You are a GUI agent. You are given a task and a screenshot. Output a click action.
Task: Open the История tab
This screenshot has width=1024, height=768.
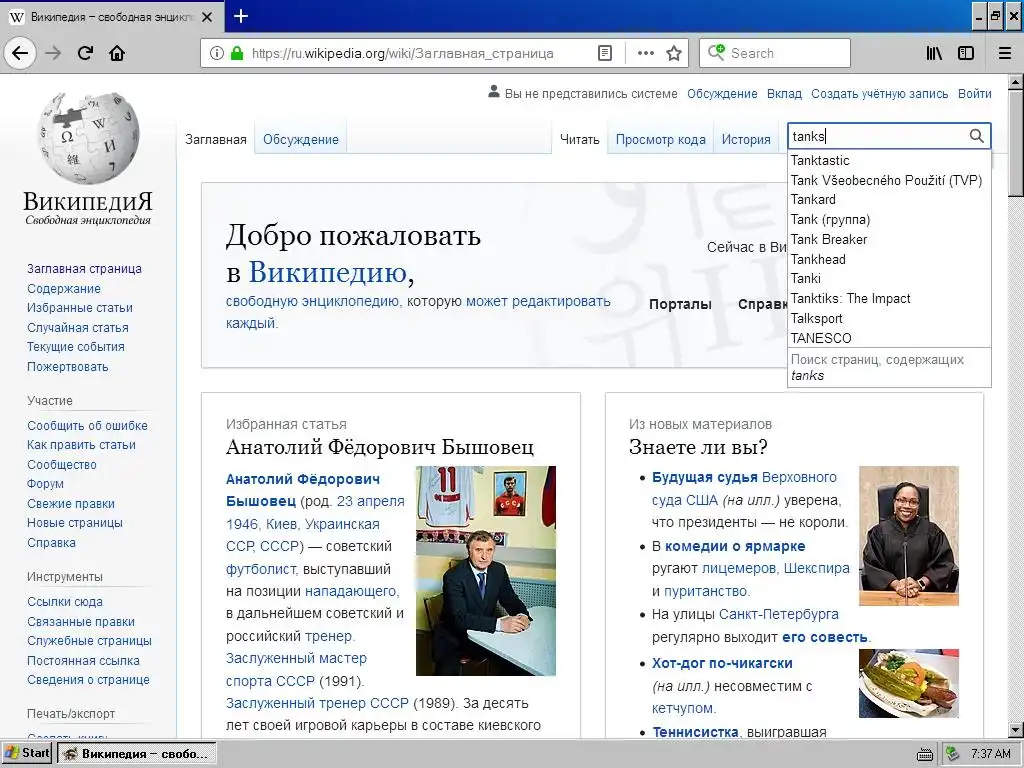(x=746, y=139)
